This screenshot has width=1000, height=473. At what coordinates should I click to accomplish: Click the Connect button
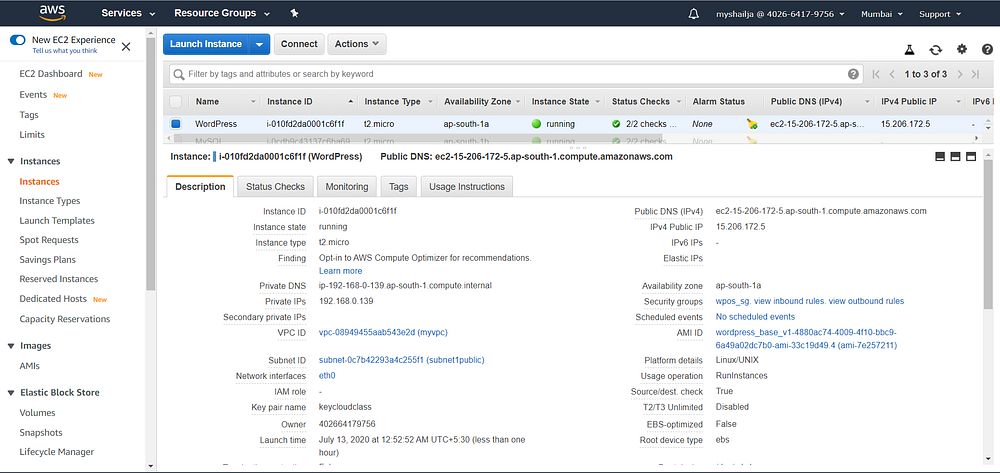tap(299, 44)
